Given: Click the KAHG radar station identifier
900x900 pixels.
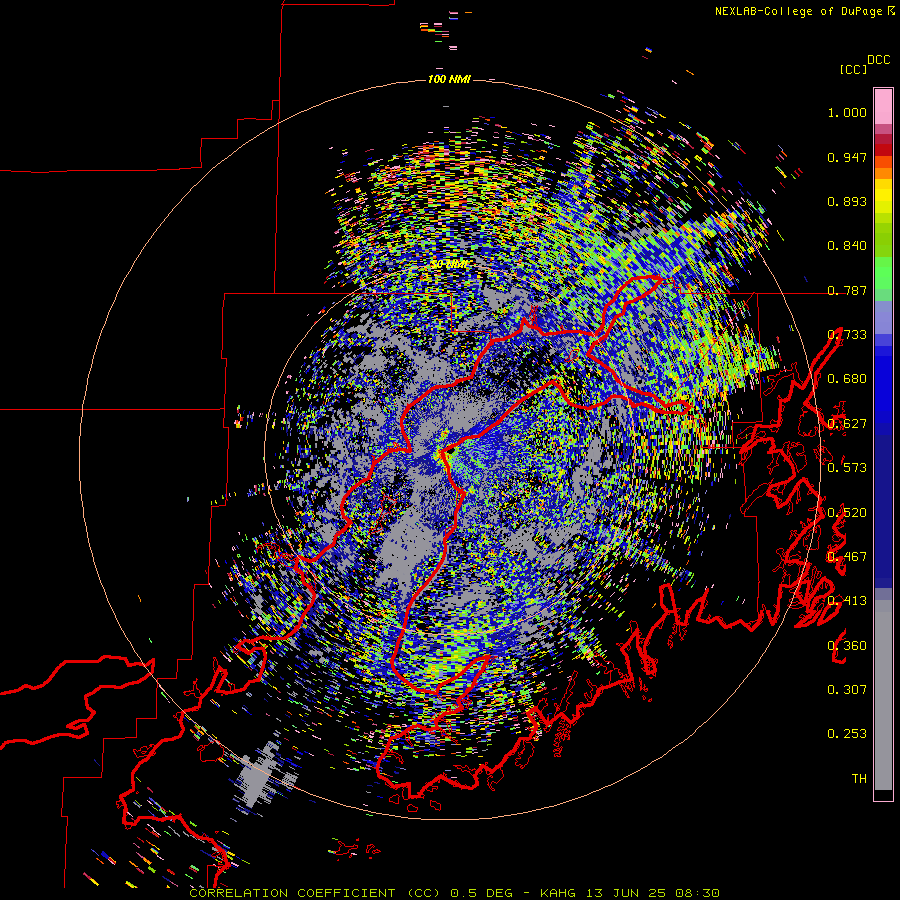Looking at the screenshot, I should pyautogui.click(x=558, y=893).
